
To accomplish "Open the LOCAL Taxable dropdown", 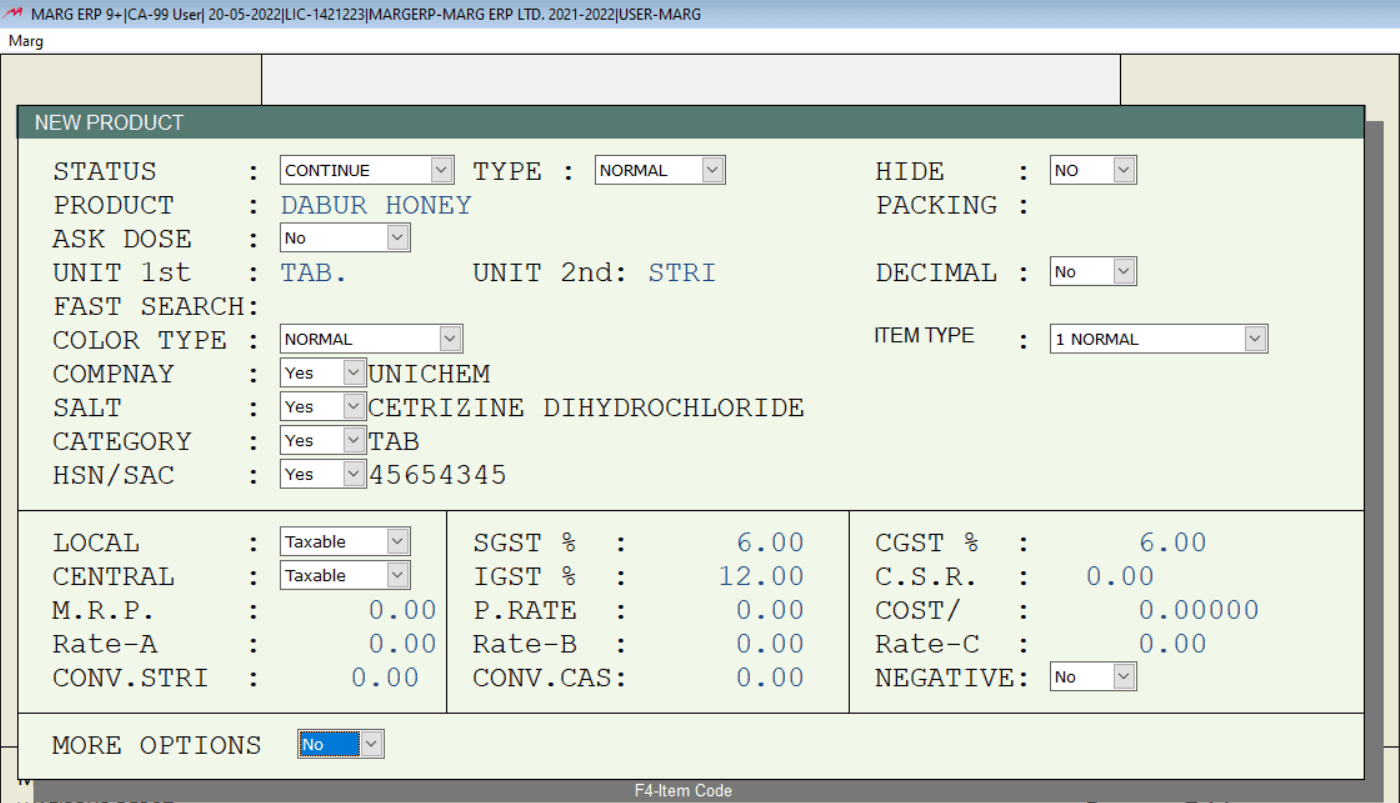I will click(345, 542).
